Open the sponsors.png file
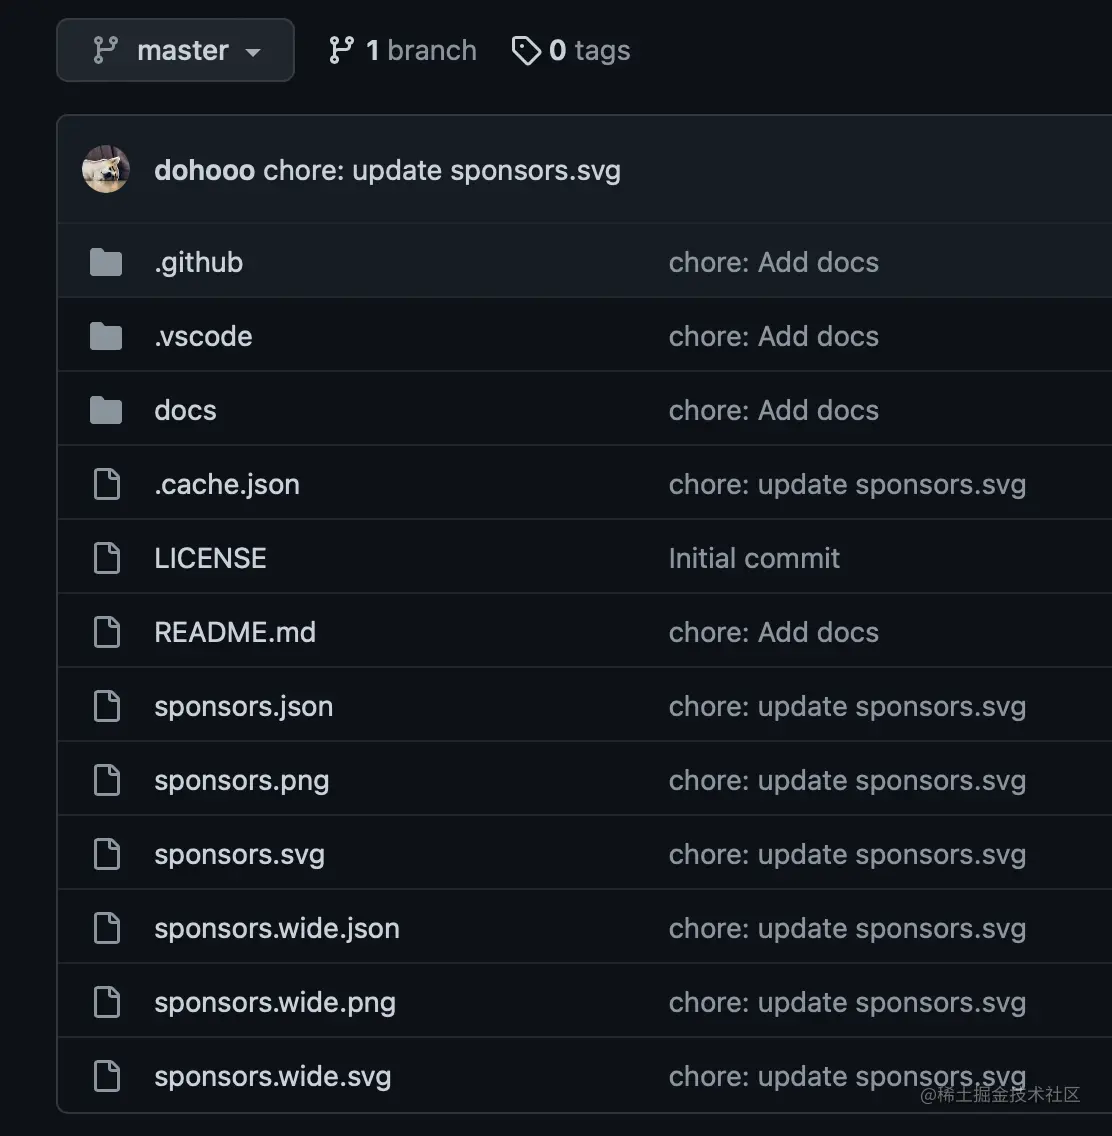 click(x=241, y=781)
